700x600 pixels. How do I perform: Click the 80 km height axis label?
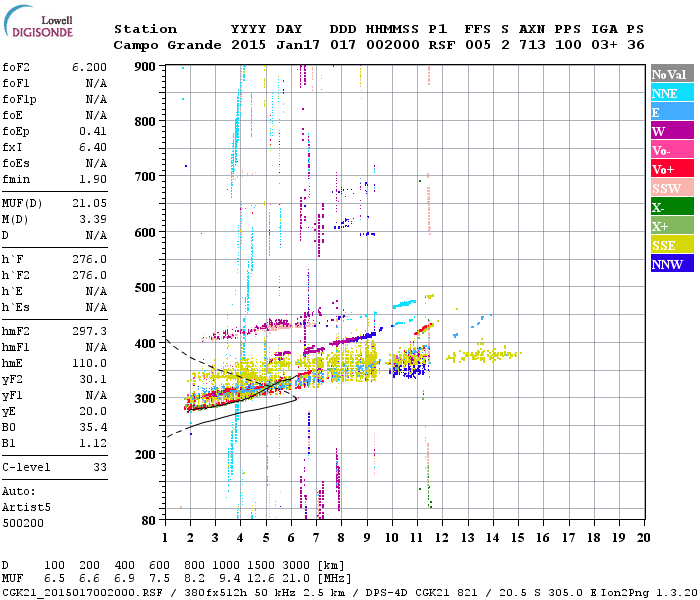tap(149, 520)
